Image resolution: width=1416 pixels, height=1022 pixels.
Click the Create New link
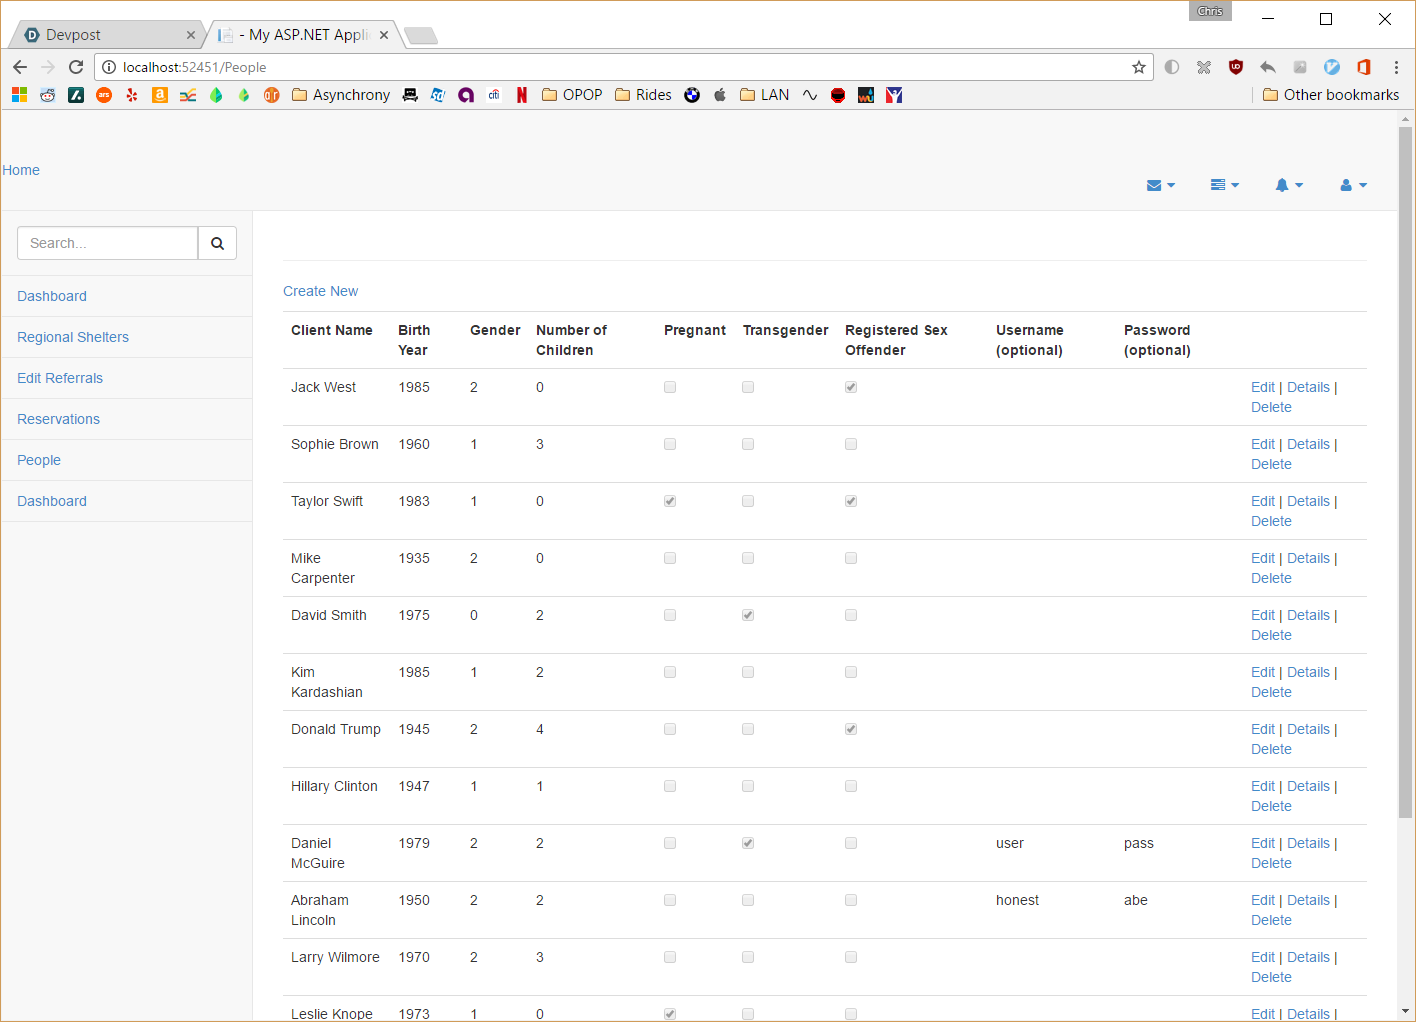tap(320, 291)
